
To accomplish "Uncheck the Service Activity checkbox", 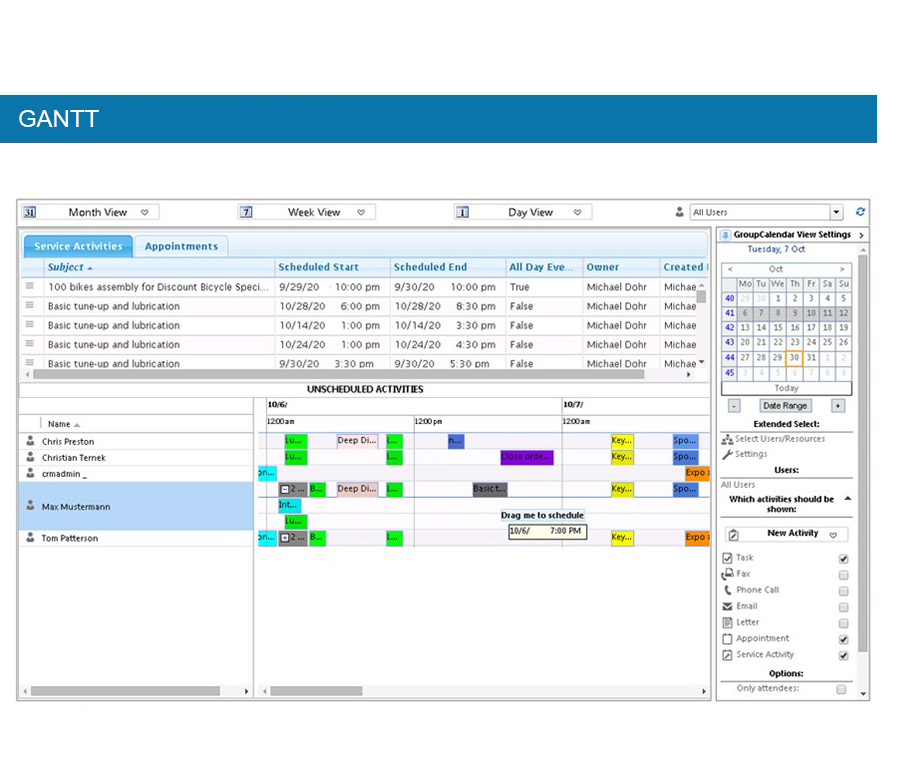I will (843, 656).
